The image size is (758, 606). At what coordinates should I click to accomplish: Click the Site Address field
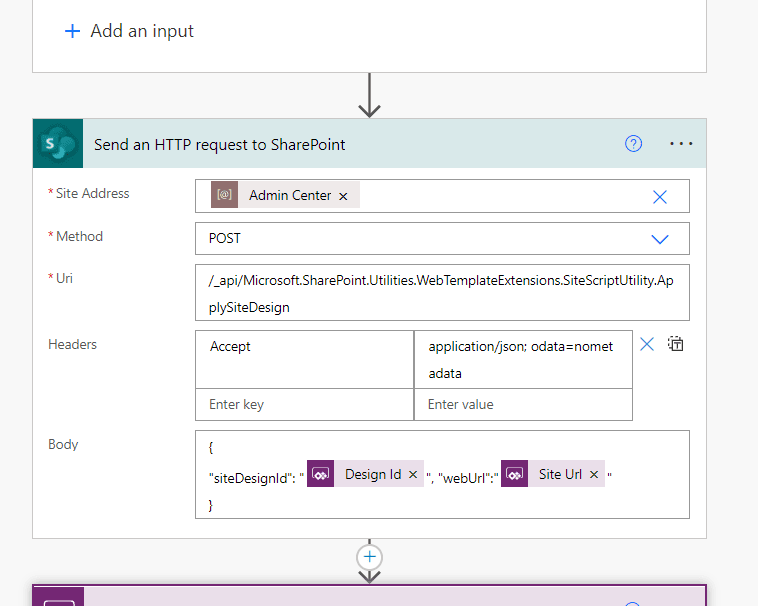[x=442, y=196]
